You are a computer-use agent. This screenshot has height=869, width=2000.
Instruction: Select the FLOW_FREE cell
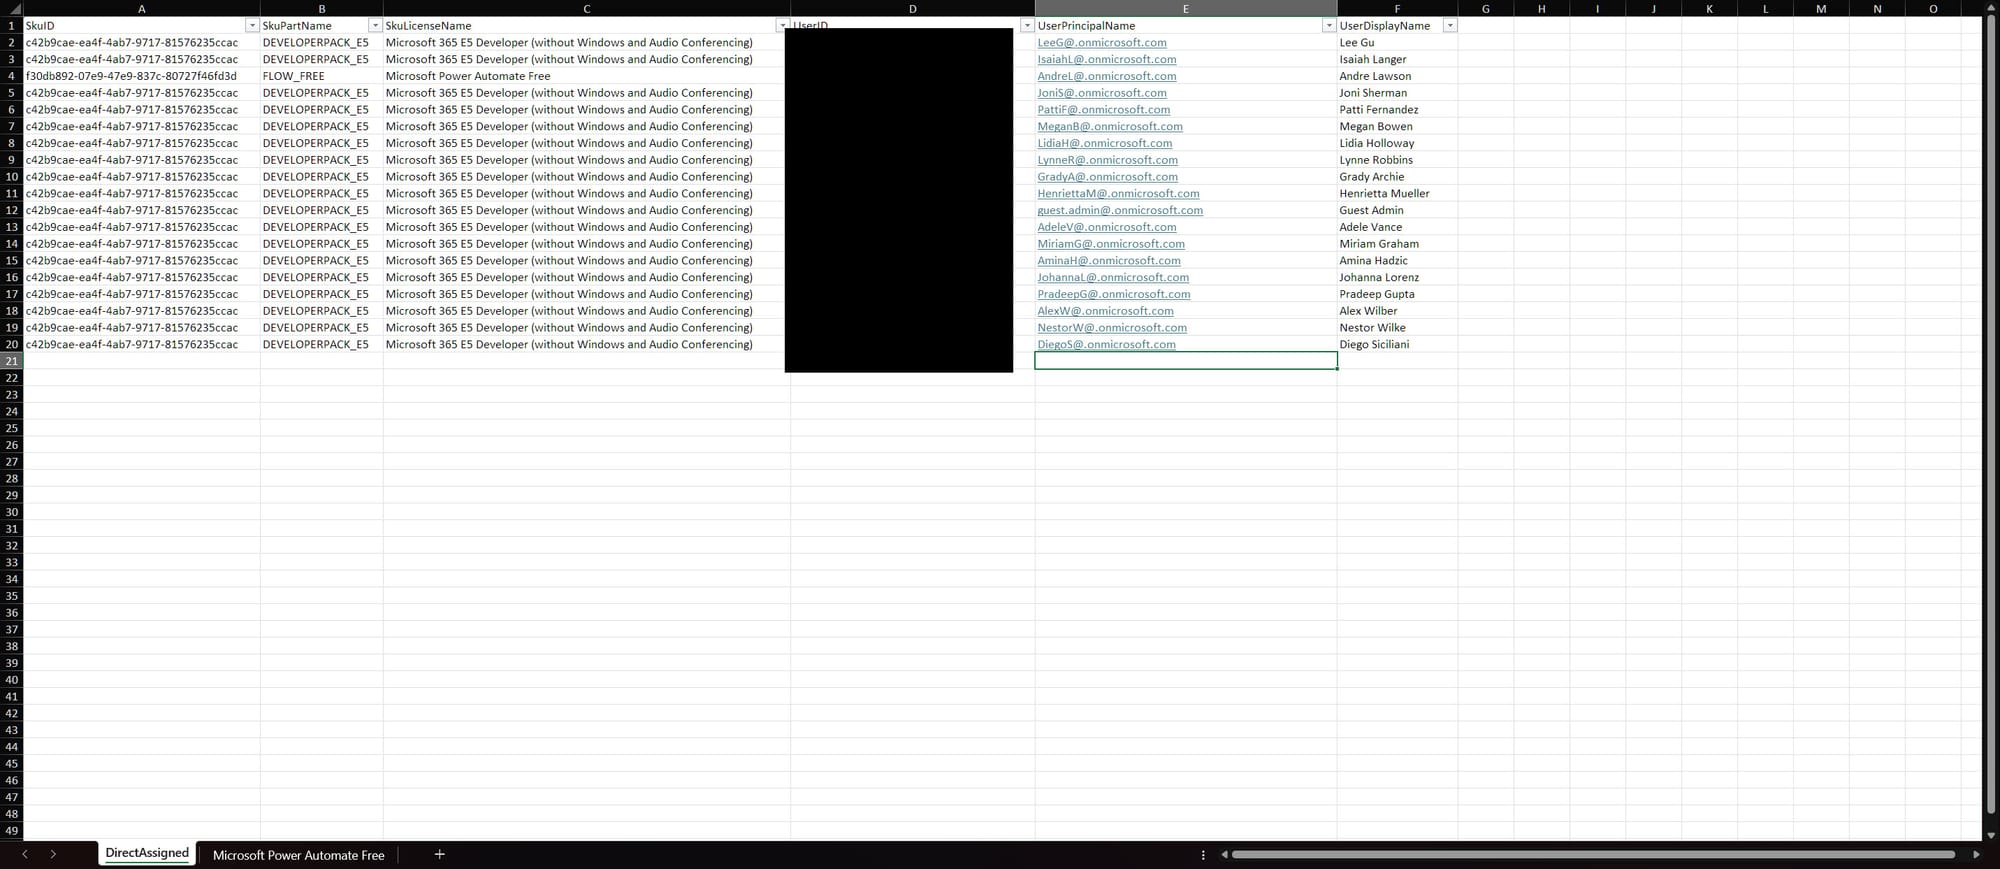(x=321, y=76)
